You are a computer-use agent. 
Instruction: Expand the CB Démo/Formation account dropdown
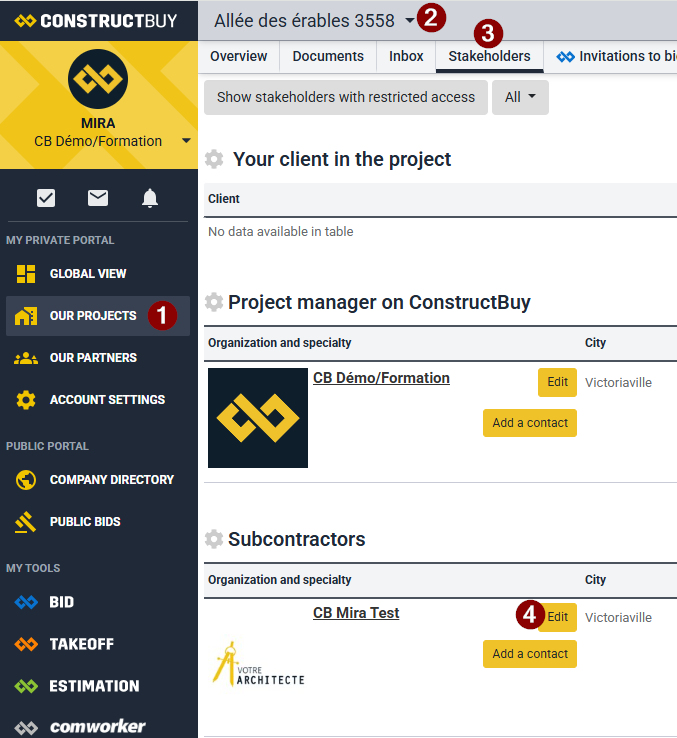[186, 141]
